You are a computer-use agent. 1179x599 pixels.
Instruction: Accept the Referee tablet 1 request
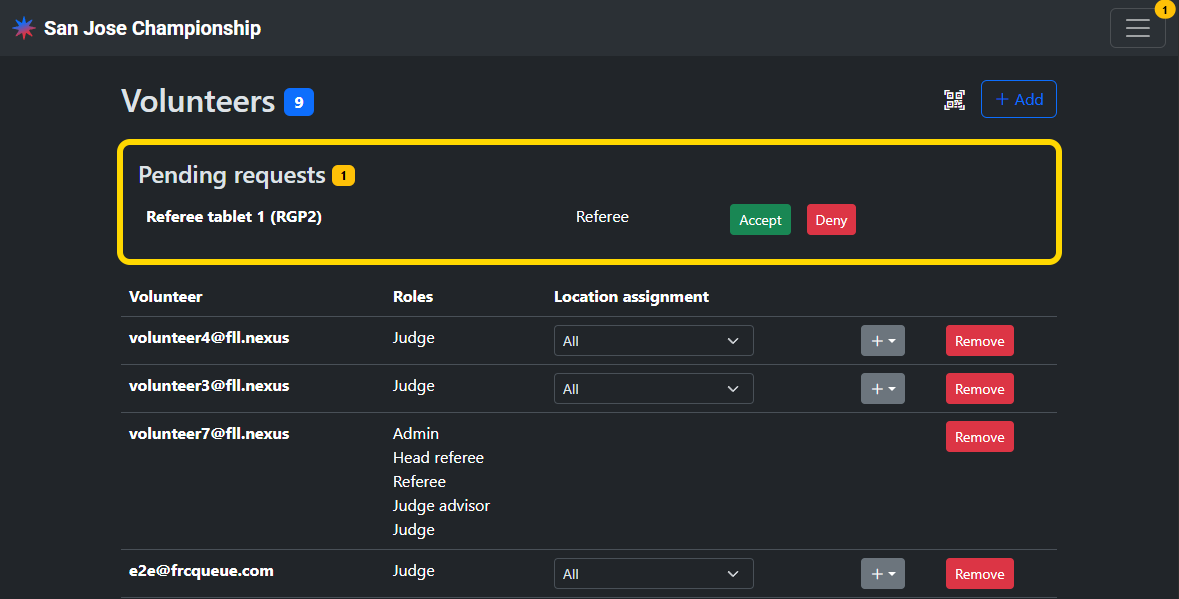760,220
